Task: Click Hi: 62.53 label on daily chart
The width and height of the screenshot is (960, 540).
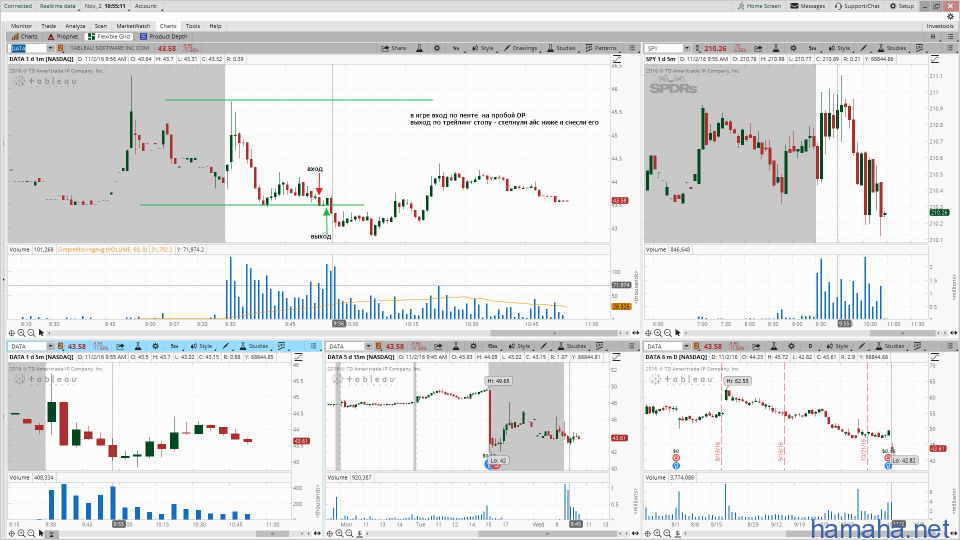Action: [x=738, y=381]
